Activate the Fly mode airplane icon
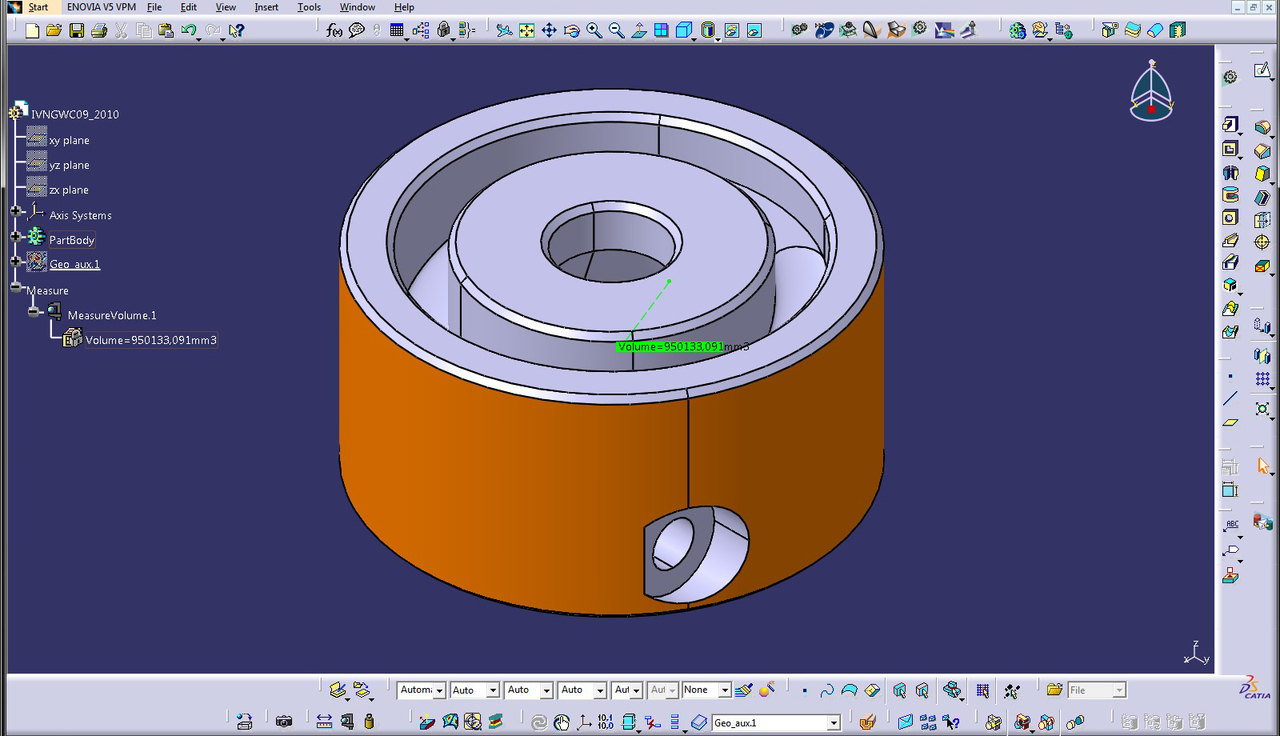 pyautogui.click(x=504, y=31)
